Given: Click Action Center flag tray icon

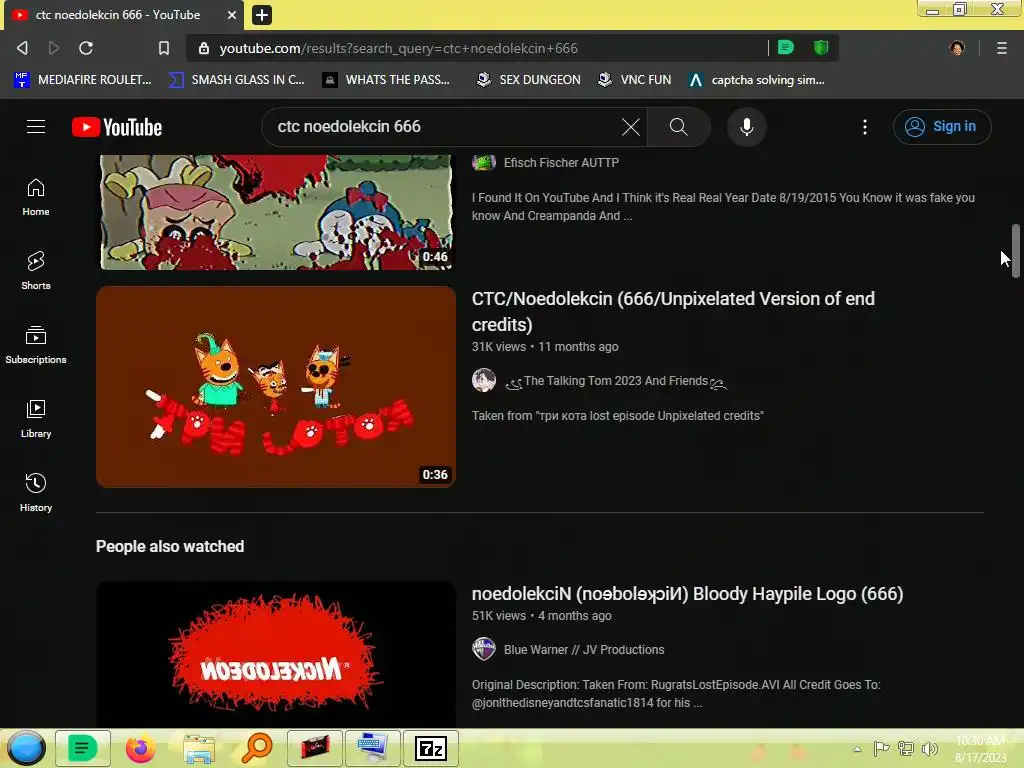Looking at the screenshot, I should pyautogui.click(x=882, y=748).
